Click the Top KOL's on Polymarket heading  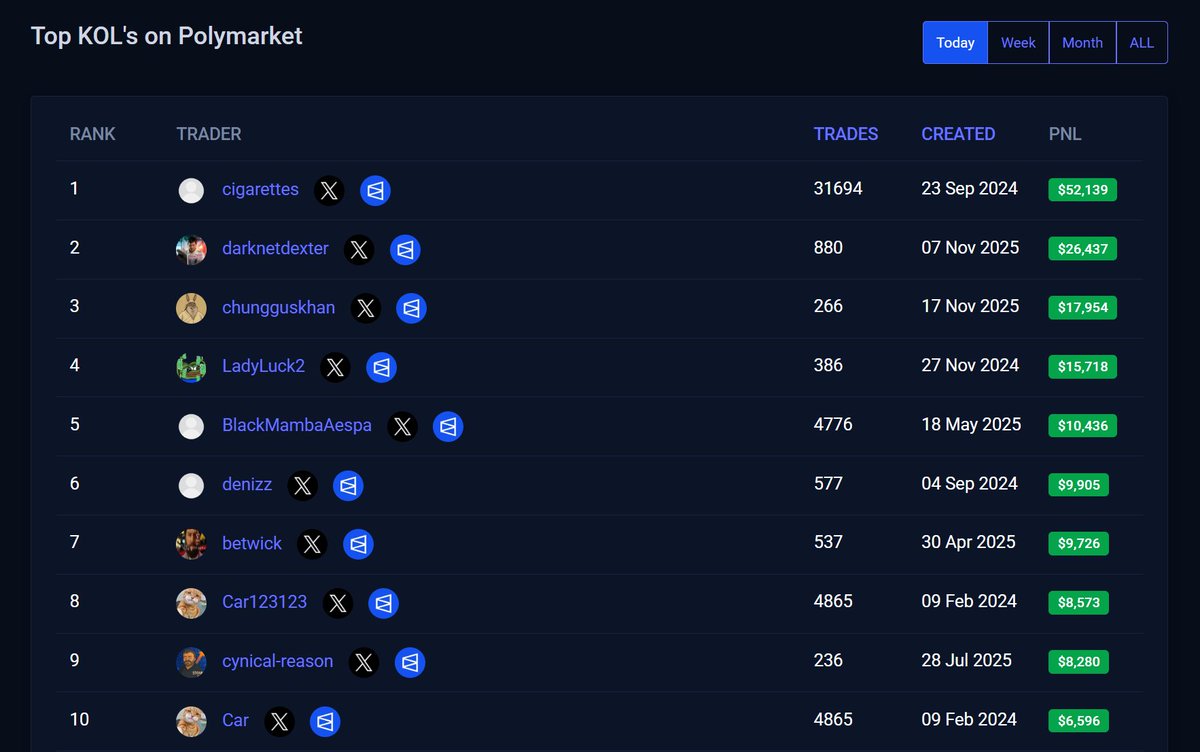[x=167, y=36]
